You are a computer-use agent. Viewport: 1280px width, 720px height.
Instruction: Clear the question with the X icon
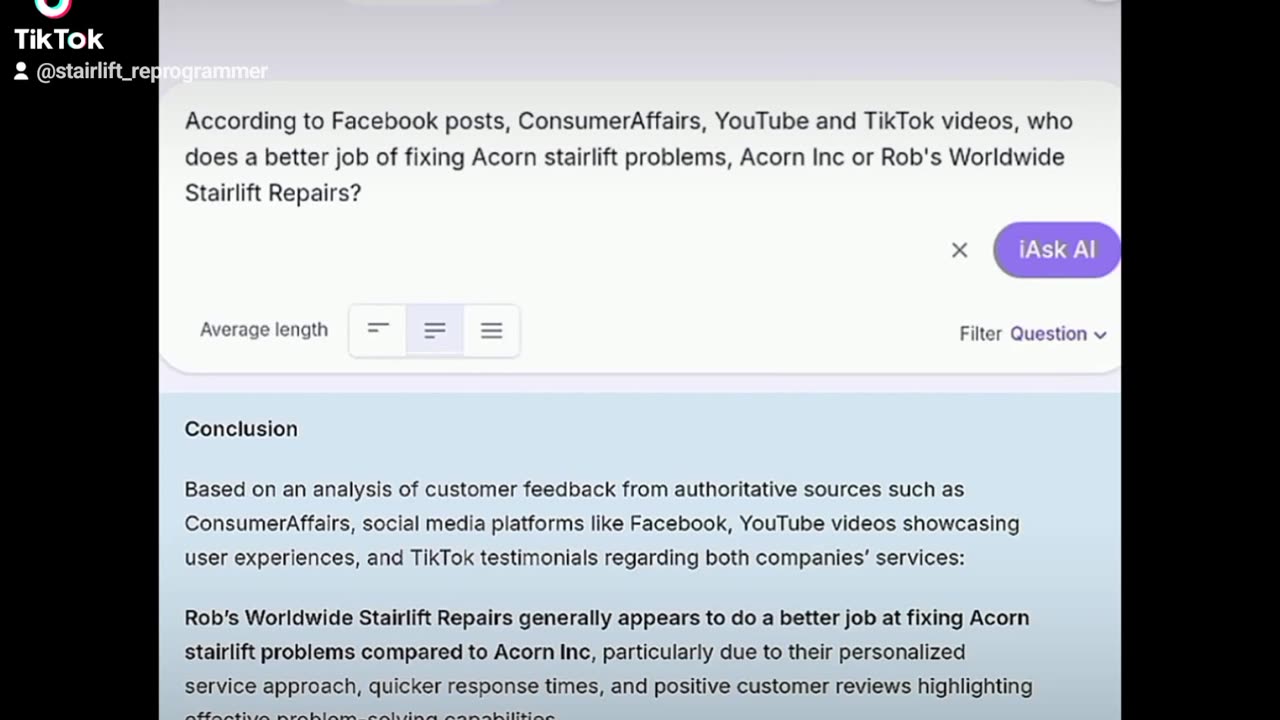pos(959,250)
